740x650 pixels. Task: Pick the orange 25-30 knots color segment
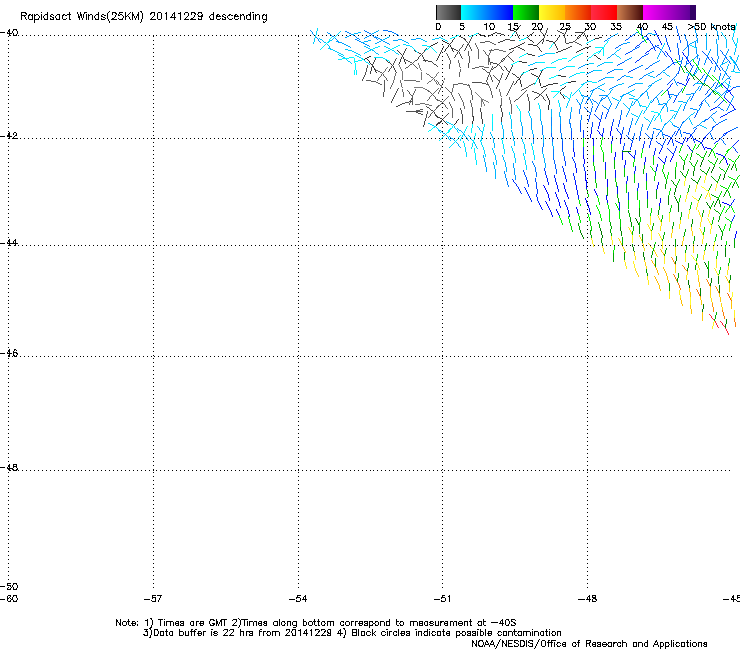pos(578,12)
